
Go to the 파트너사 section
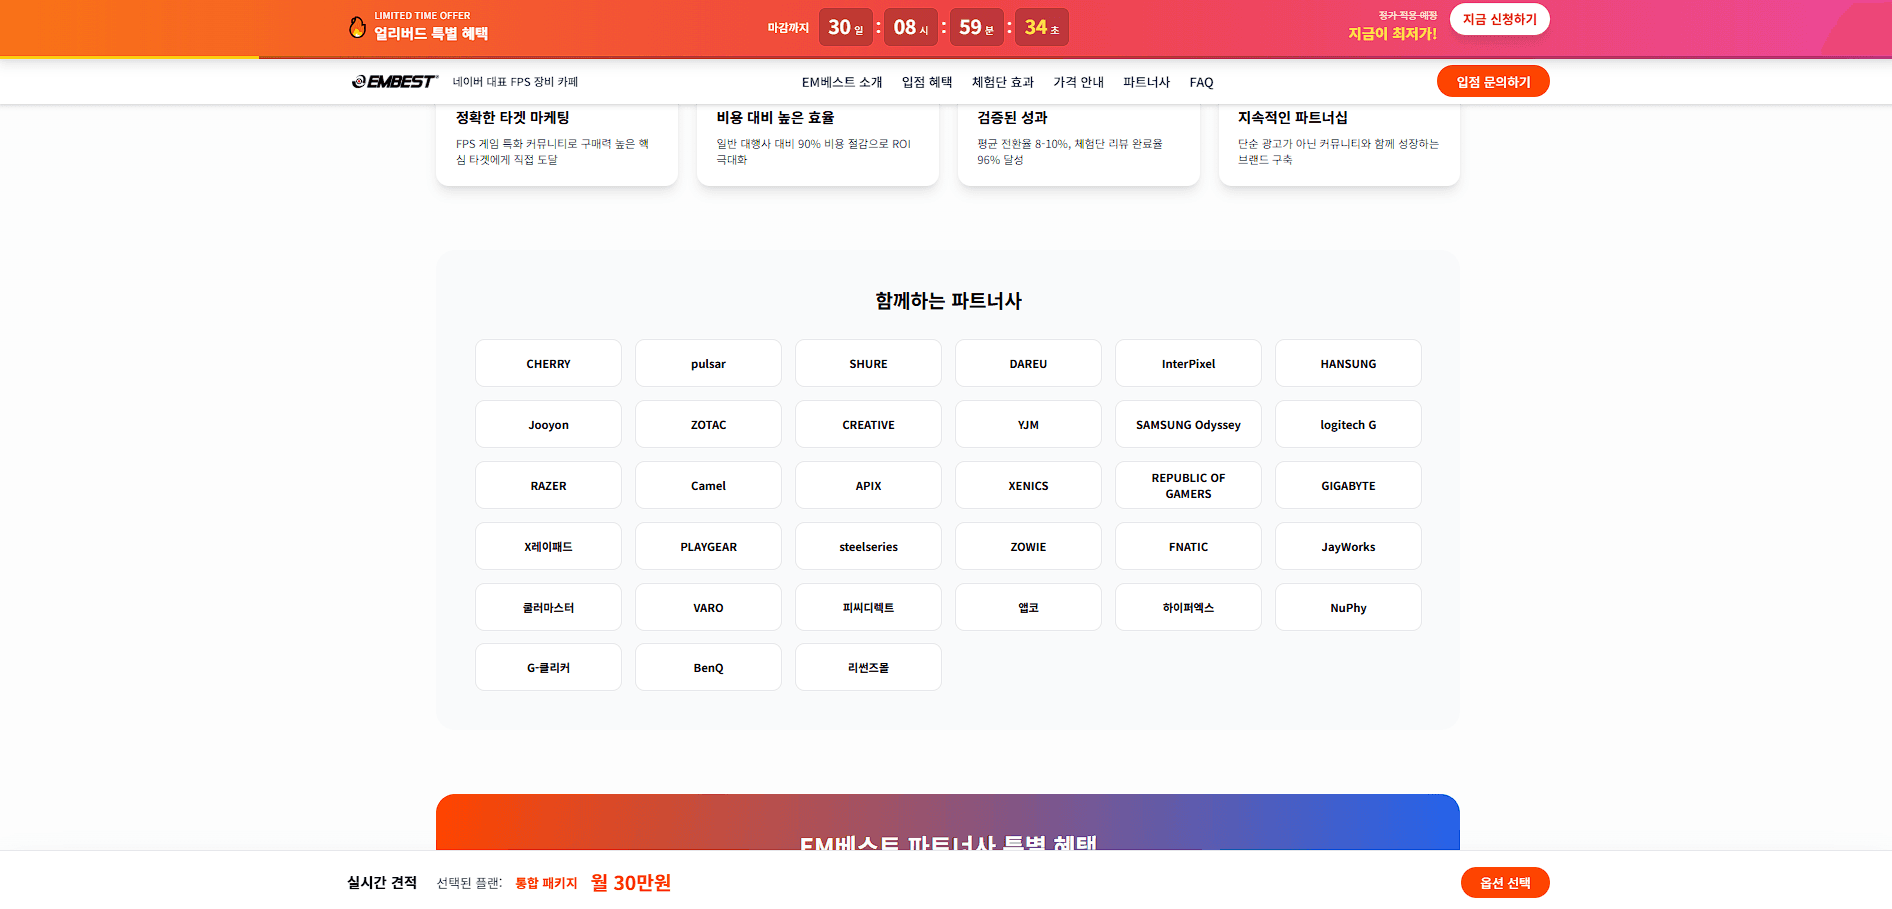coord(1145,82)
